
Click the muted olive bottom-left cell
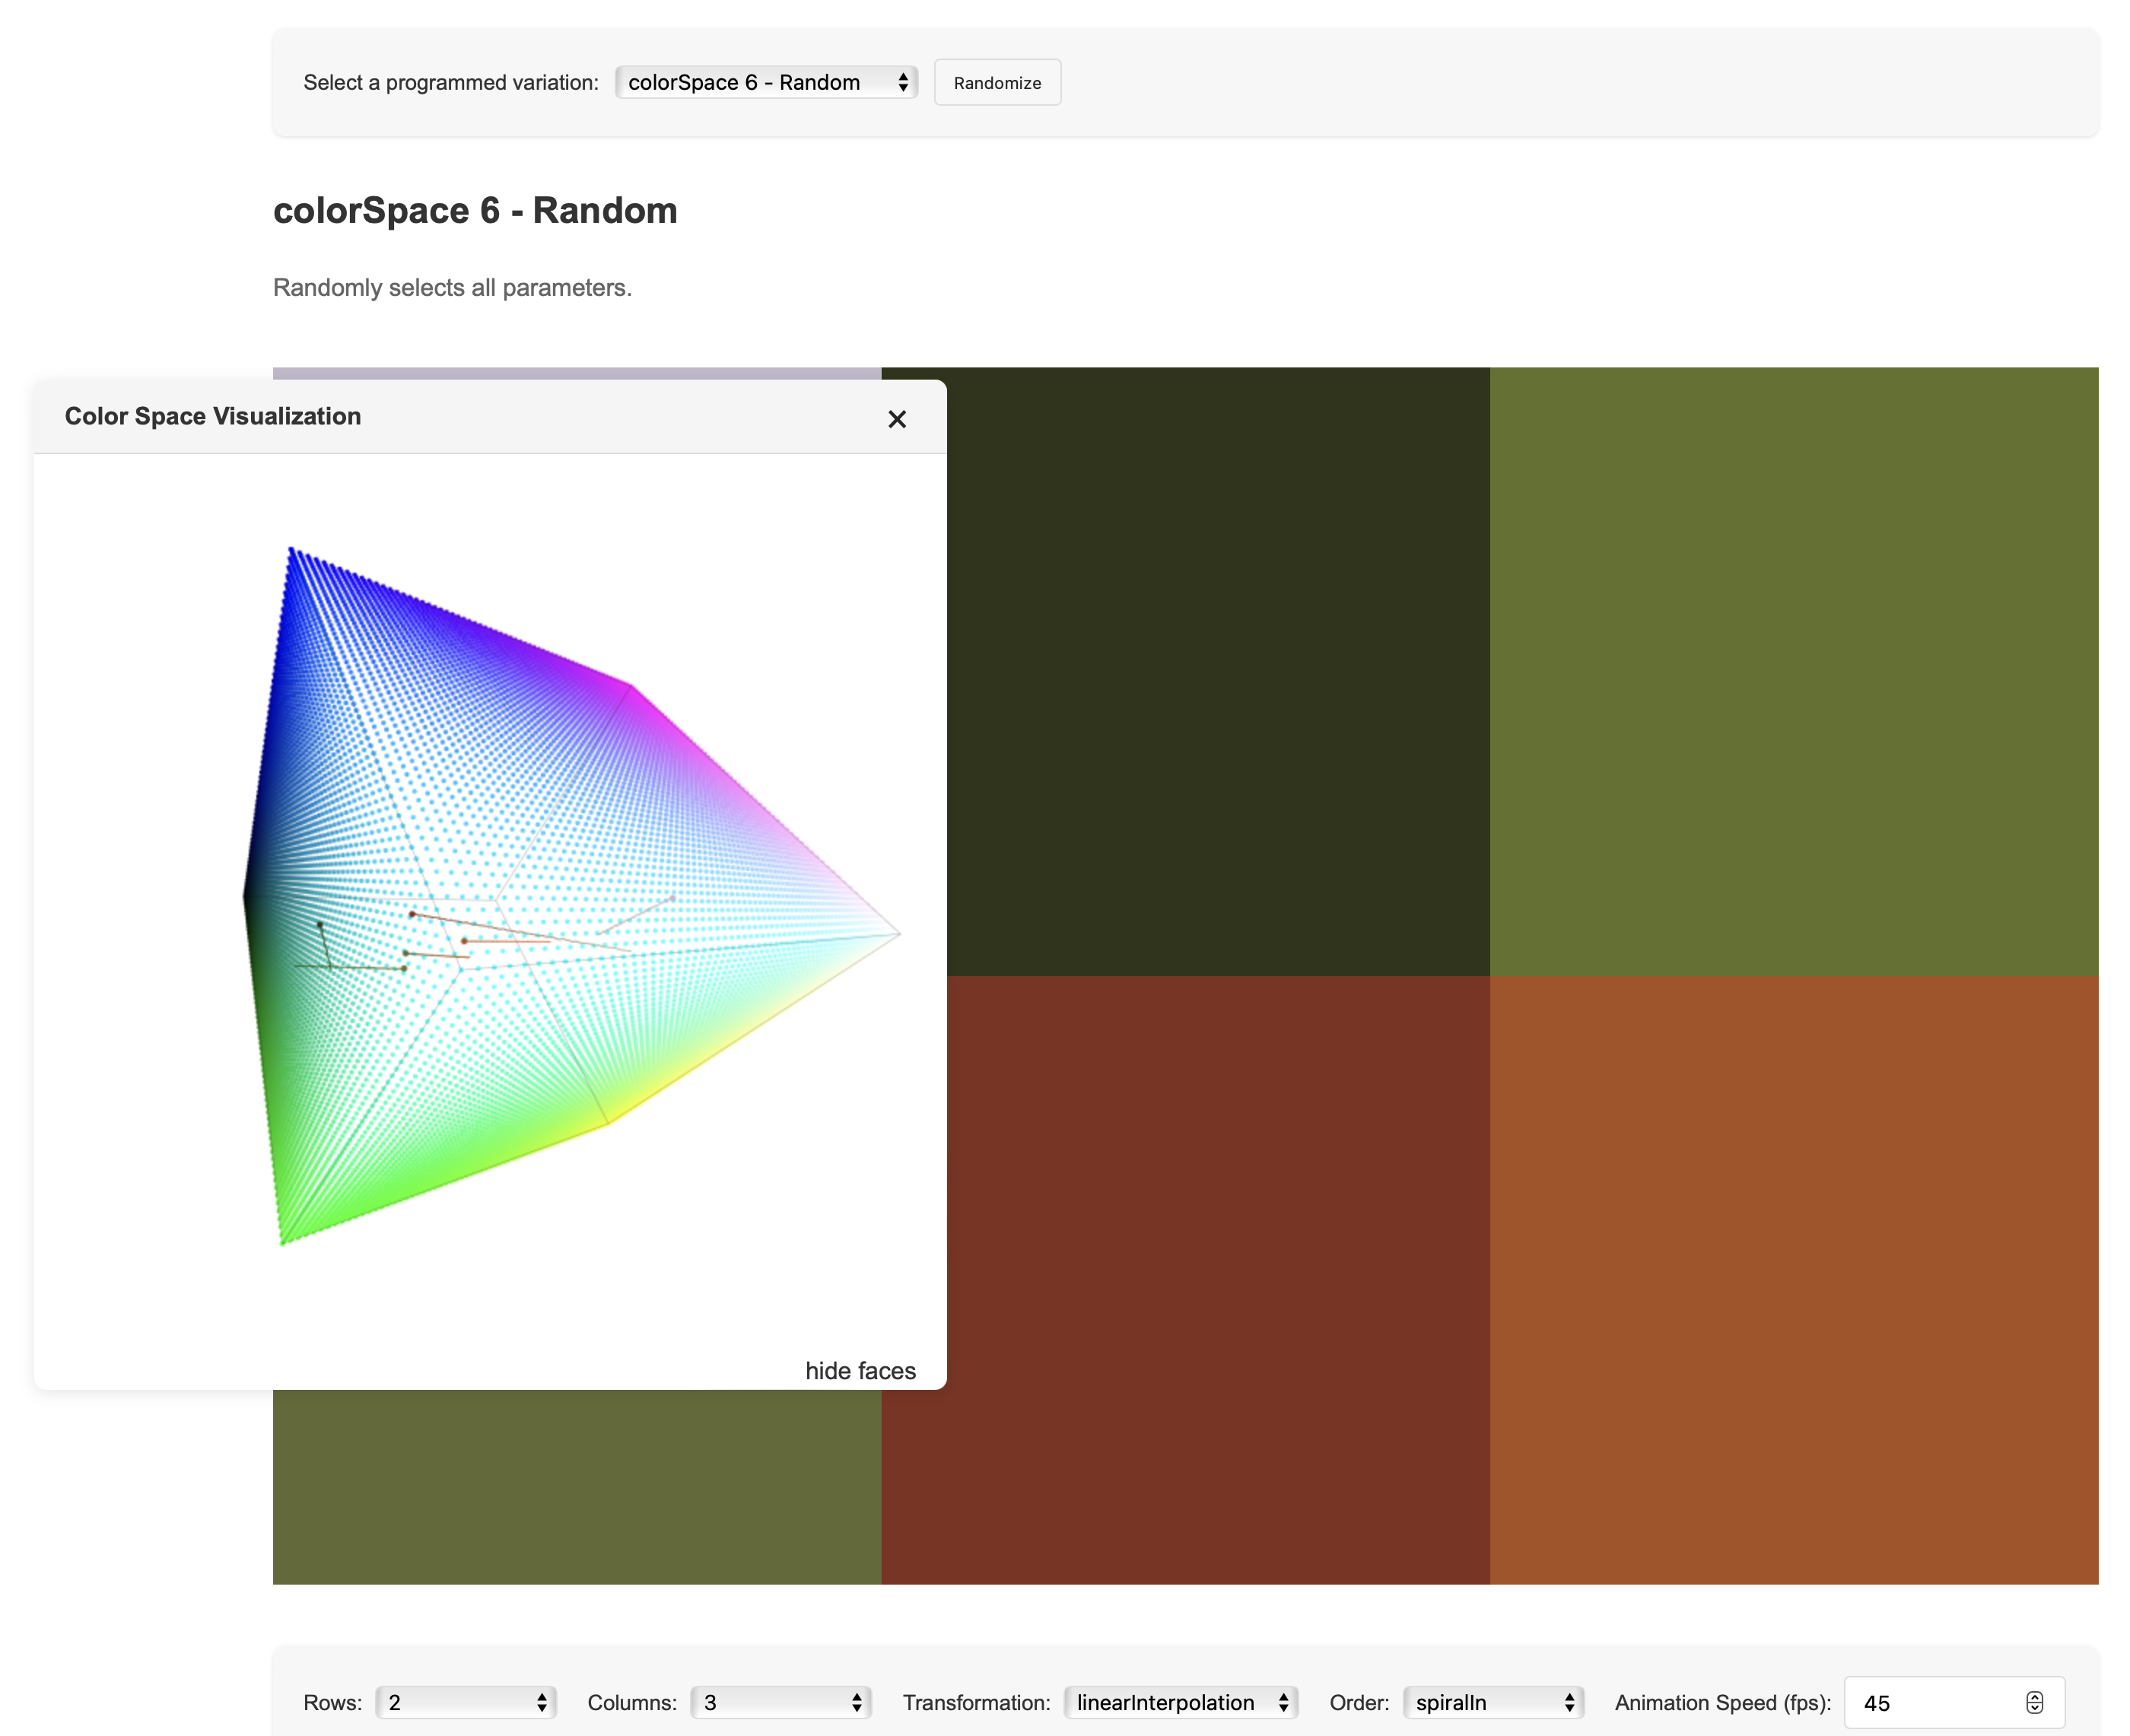click(577, 1487)
